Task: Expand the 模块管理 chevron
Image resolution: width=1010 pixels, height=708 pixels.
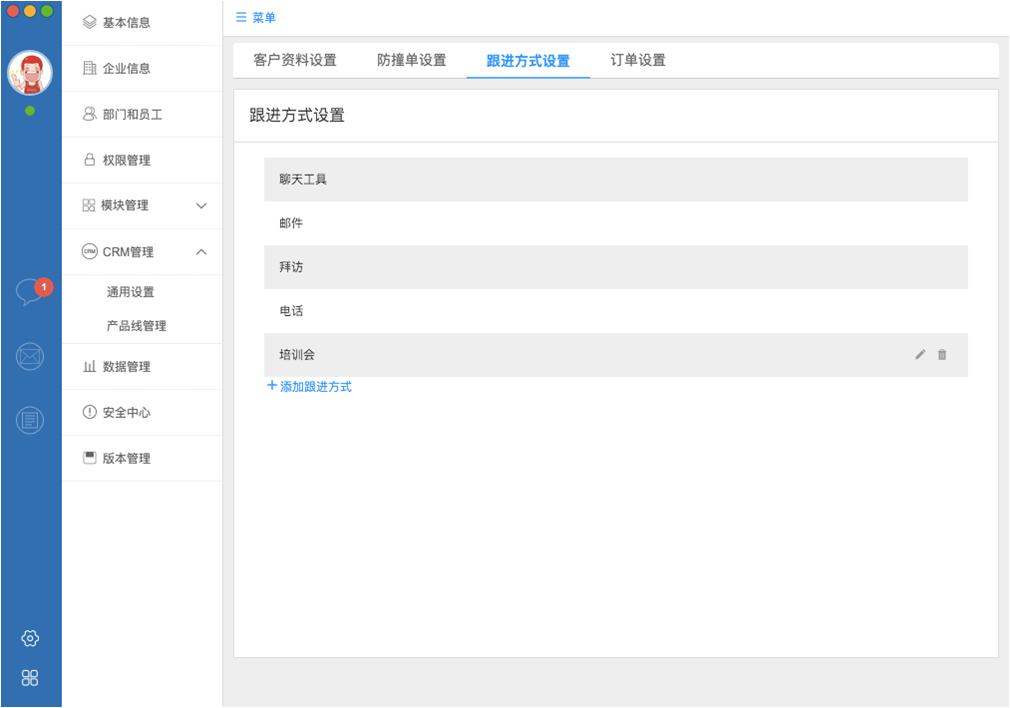Action: coord(201,206)
